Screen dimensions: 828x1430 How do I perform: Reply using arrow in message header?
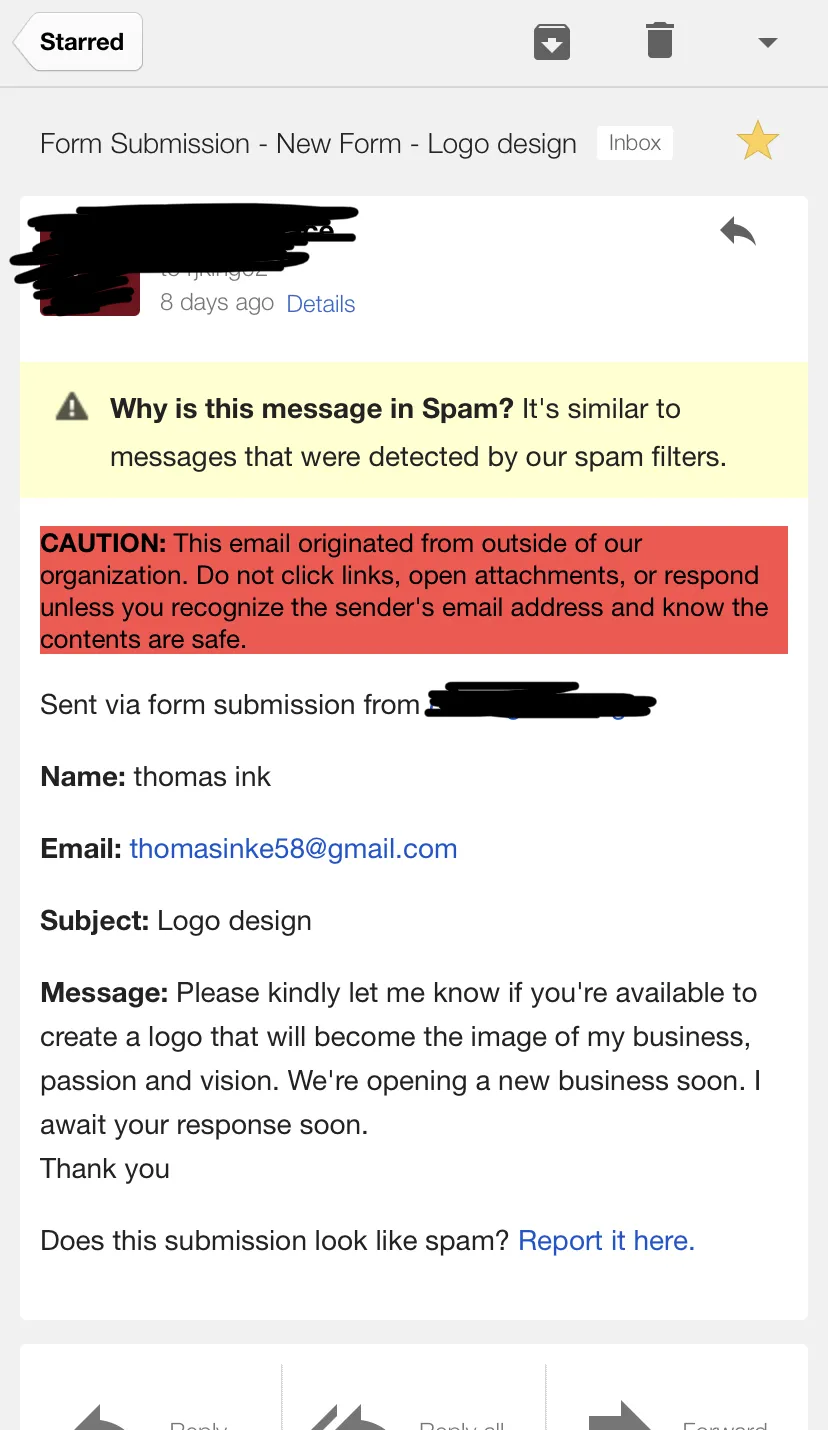point(738,232)
